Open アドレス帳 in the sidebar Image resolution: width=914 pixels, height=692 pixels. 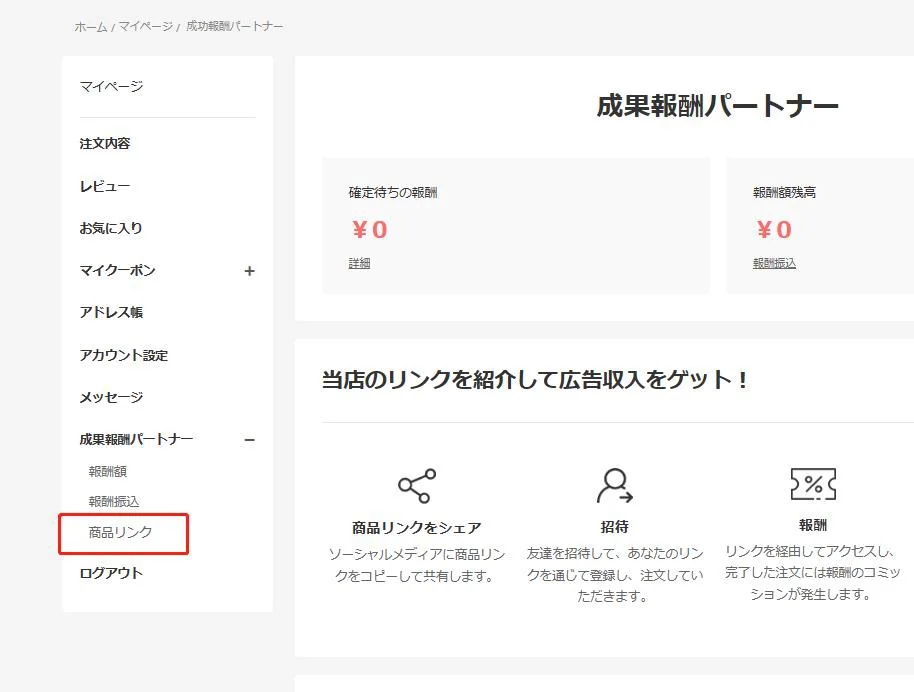pos(111,313)
